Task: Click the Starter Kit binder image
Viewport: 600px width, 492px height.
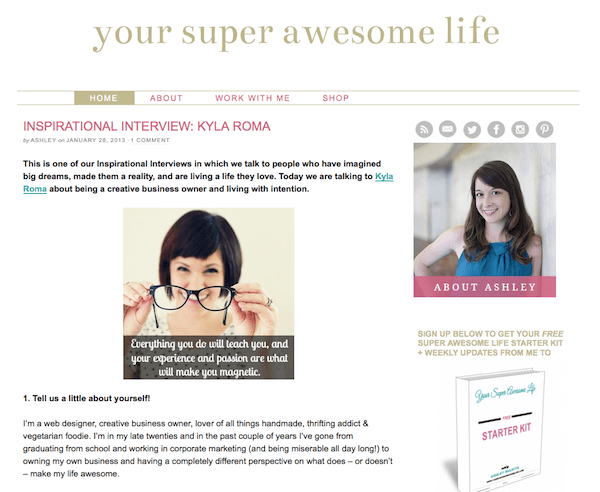Action: point(497,430)
